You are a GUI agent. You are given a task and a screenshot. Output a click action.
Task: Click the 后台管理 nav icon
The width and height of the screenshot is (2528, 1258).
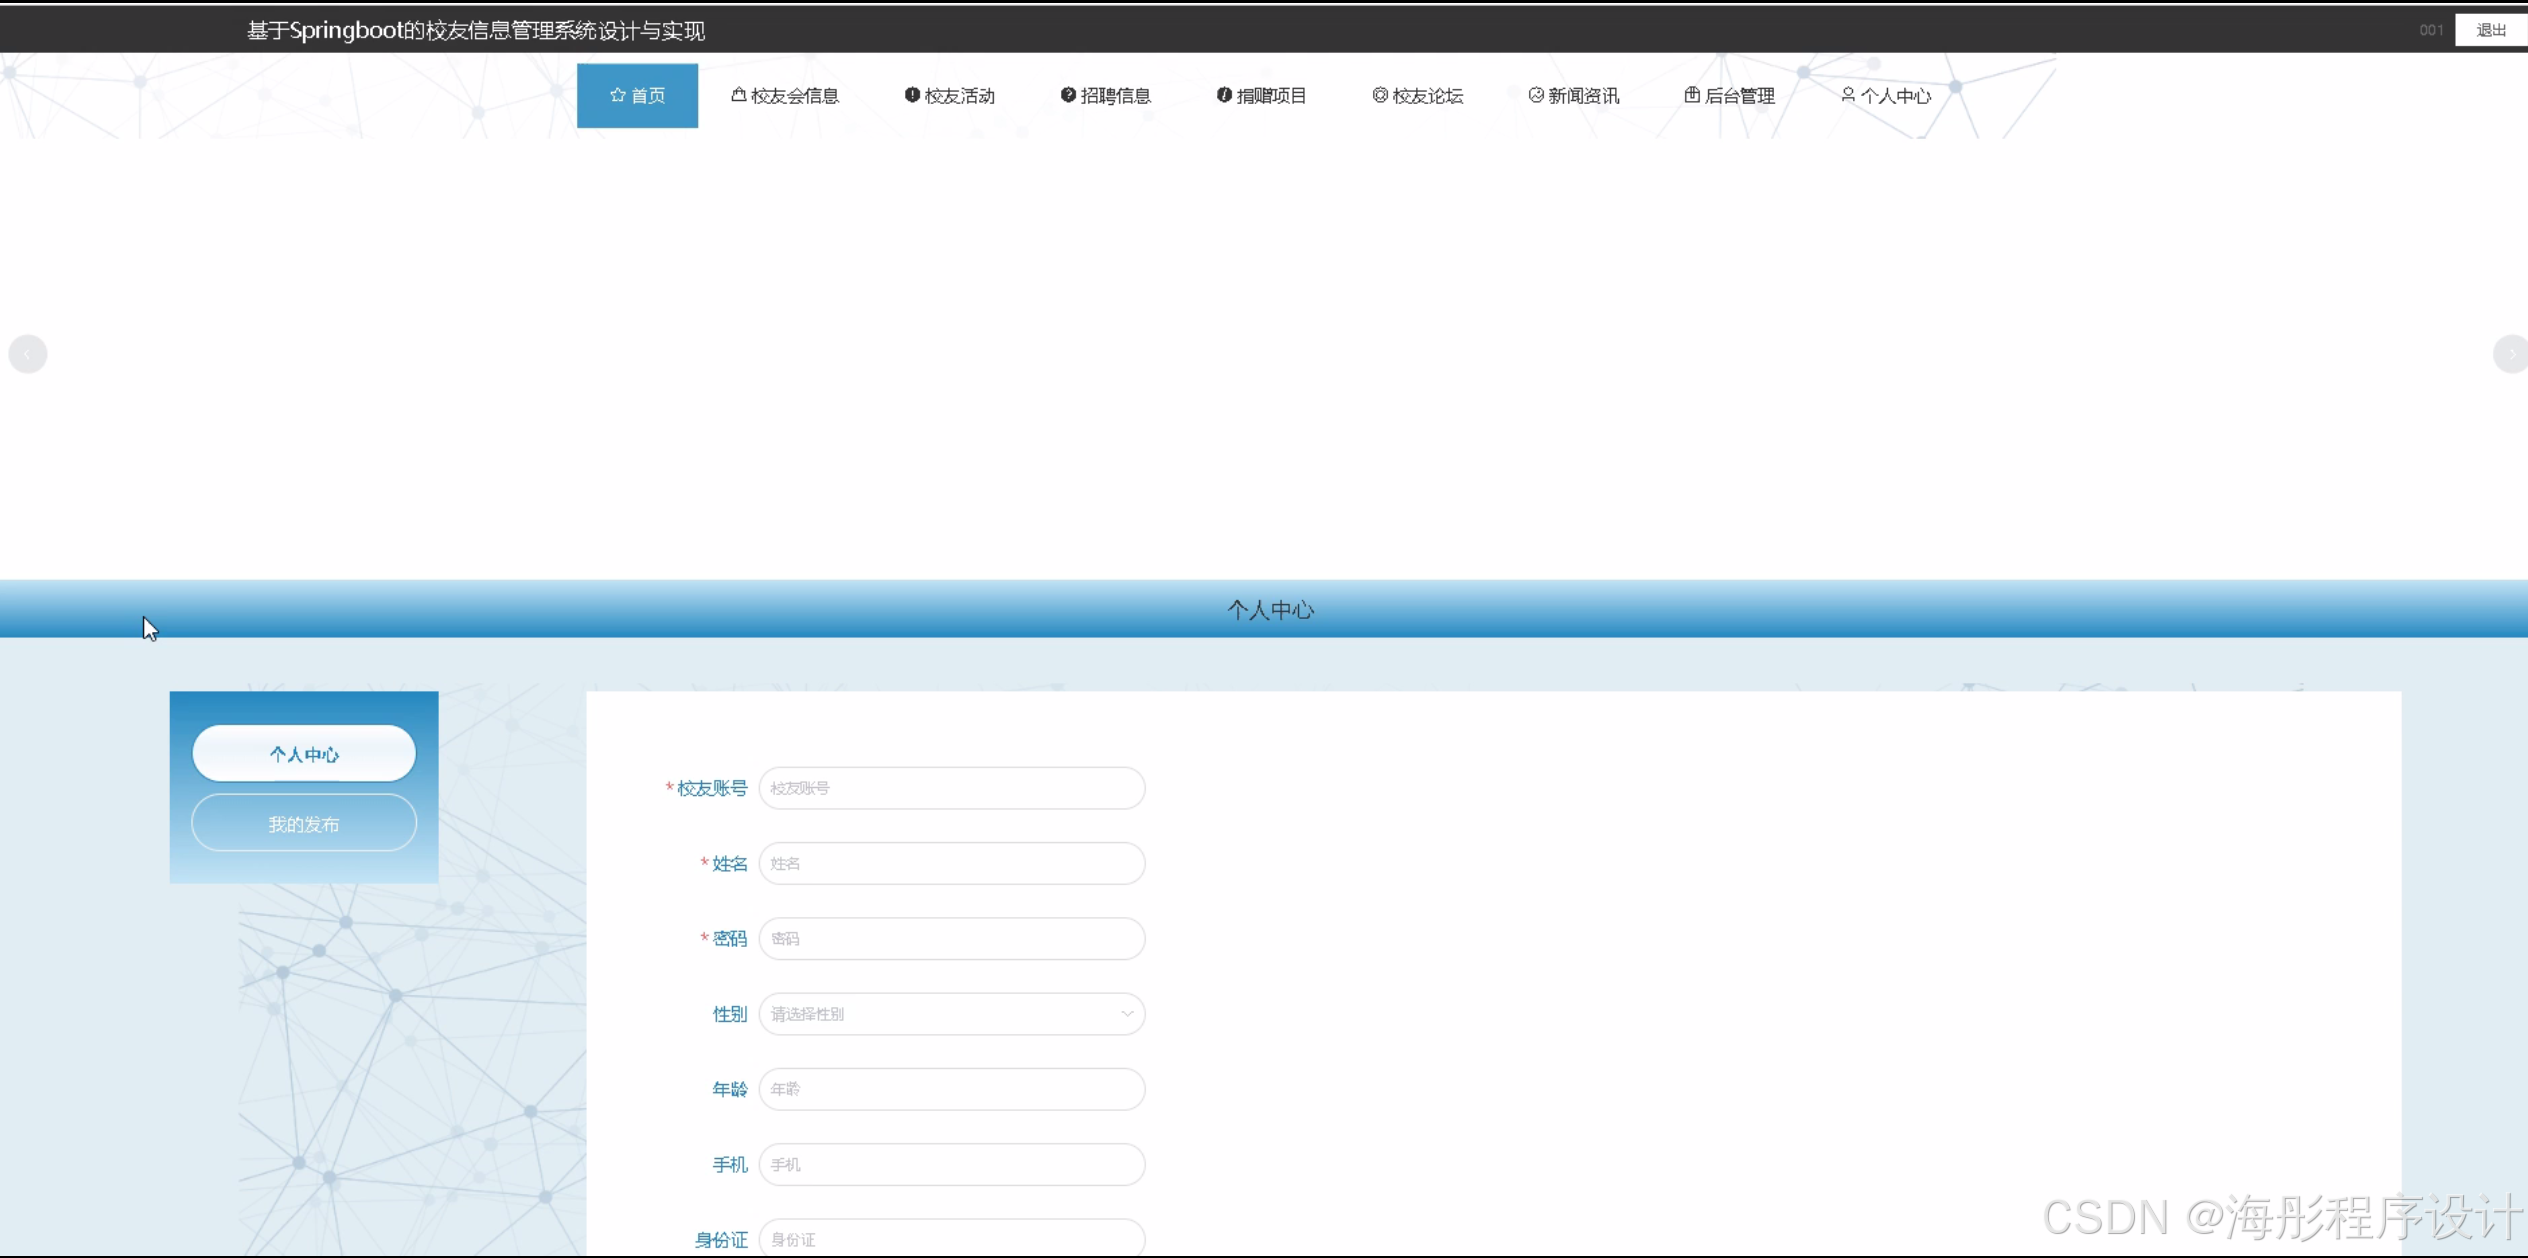point(1691,95)
